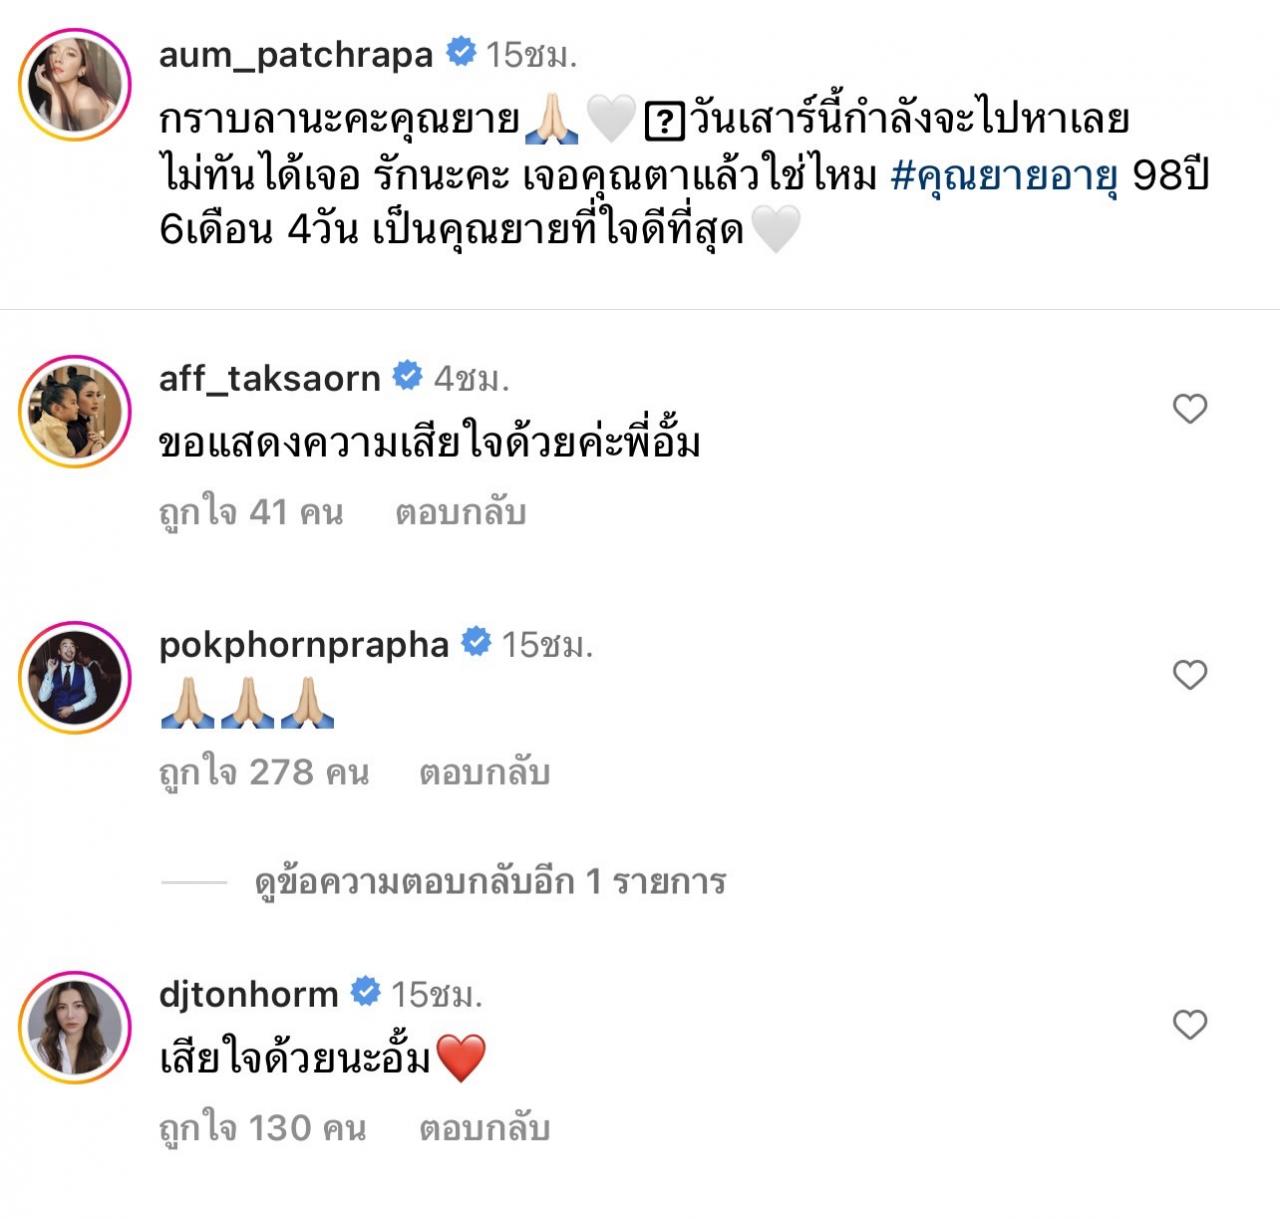Image resolution: width=1280 pixels, height=1219 pixels.
Task: View the 130 likes on djtonhorm comment
Action: [263, 1129]
